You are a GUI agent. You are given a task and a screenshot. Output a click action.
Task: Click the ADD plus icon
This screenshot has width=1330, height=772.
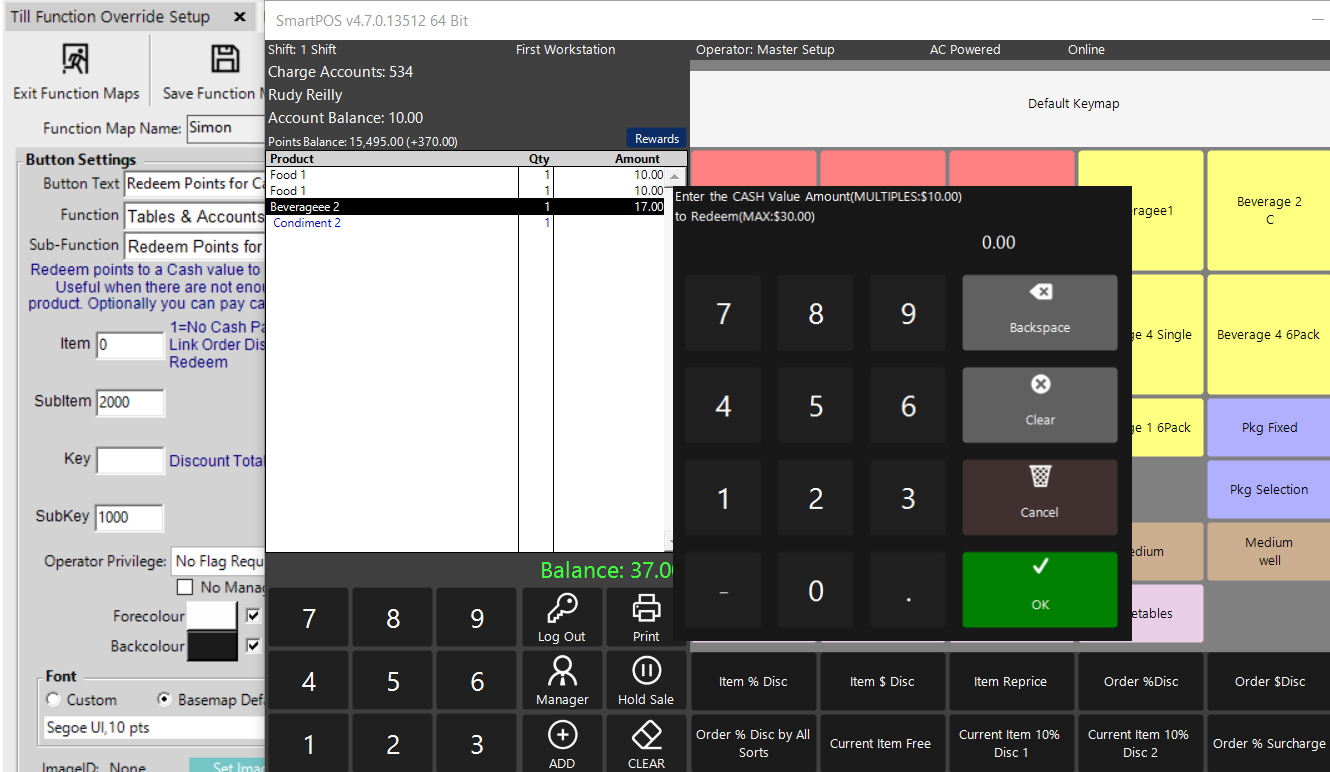click(562, 736)
